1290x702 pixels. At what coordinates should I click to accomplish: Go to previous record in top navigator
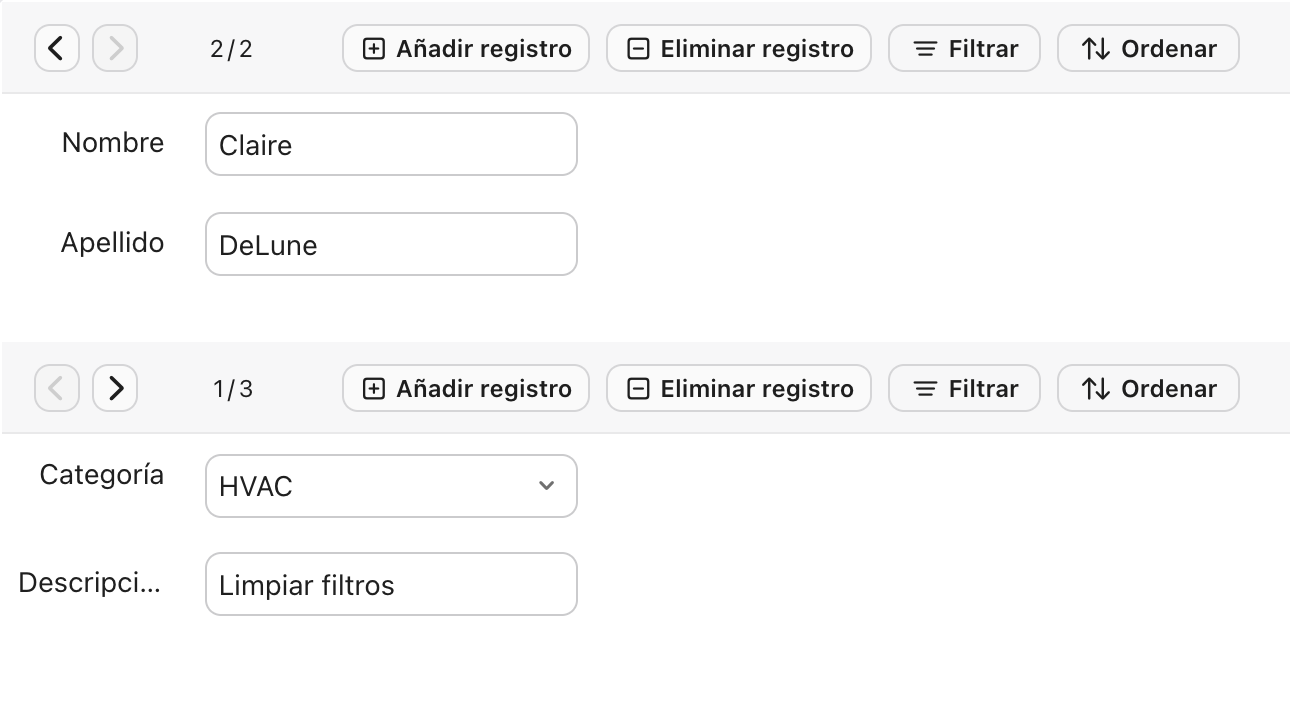(57, 48)
